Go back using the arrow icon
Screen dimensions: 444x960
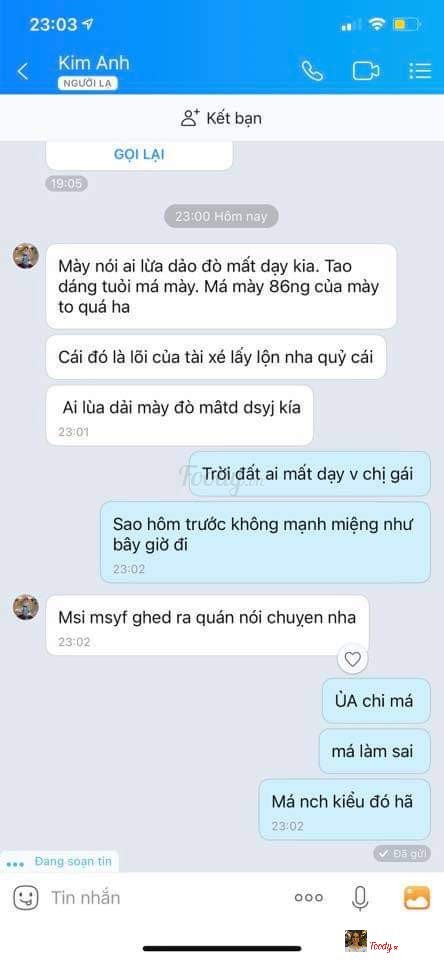pyautogui.click(x=23, y=71)
